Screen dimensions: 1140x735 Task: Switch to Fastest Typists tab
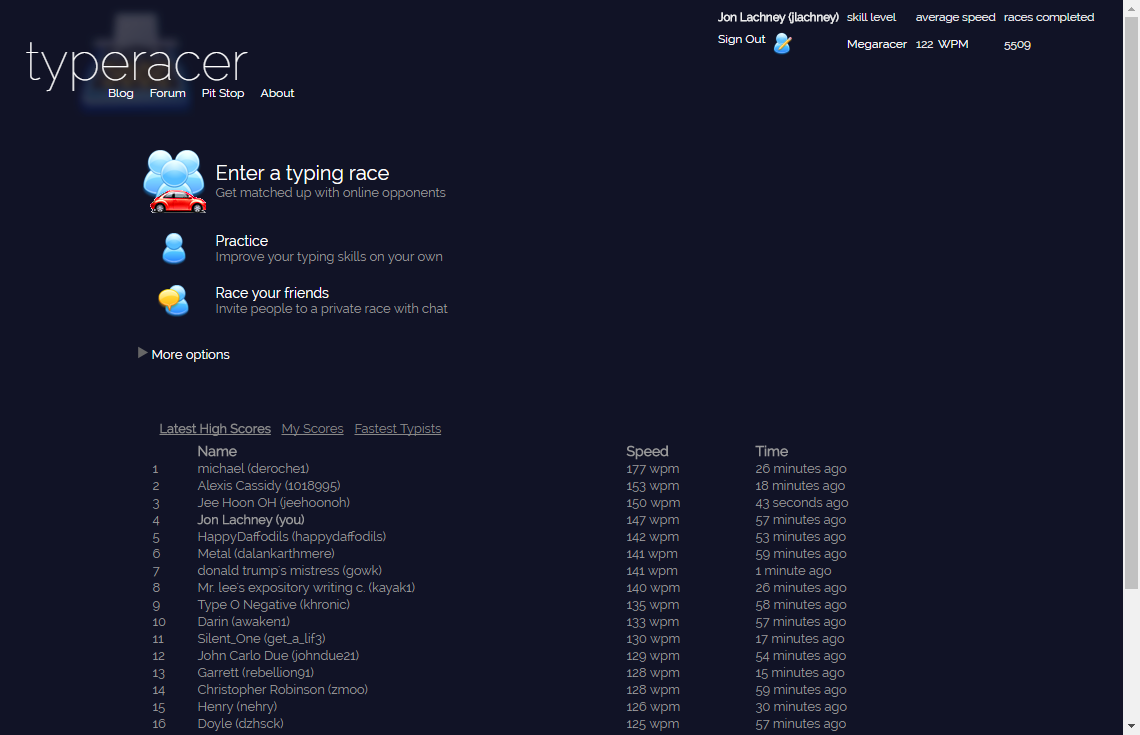(398, 429)
